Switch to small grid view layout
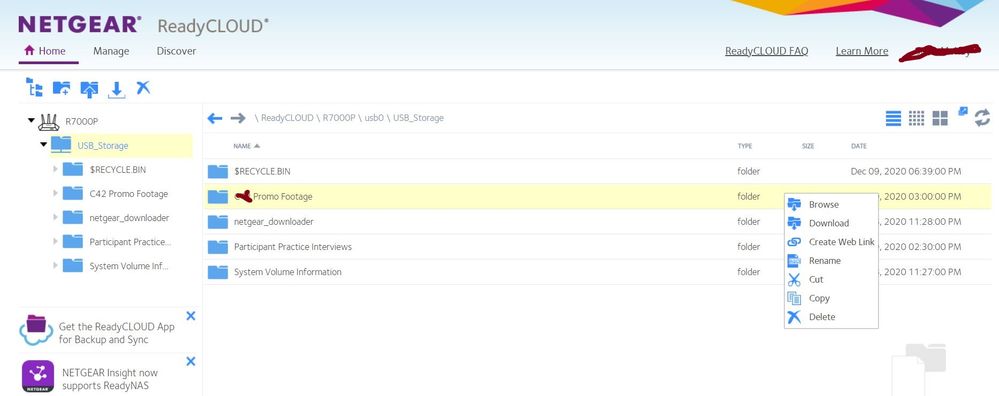Screen dimensions: 999x396 click(916, 118)
